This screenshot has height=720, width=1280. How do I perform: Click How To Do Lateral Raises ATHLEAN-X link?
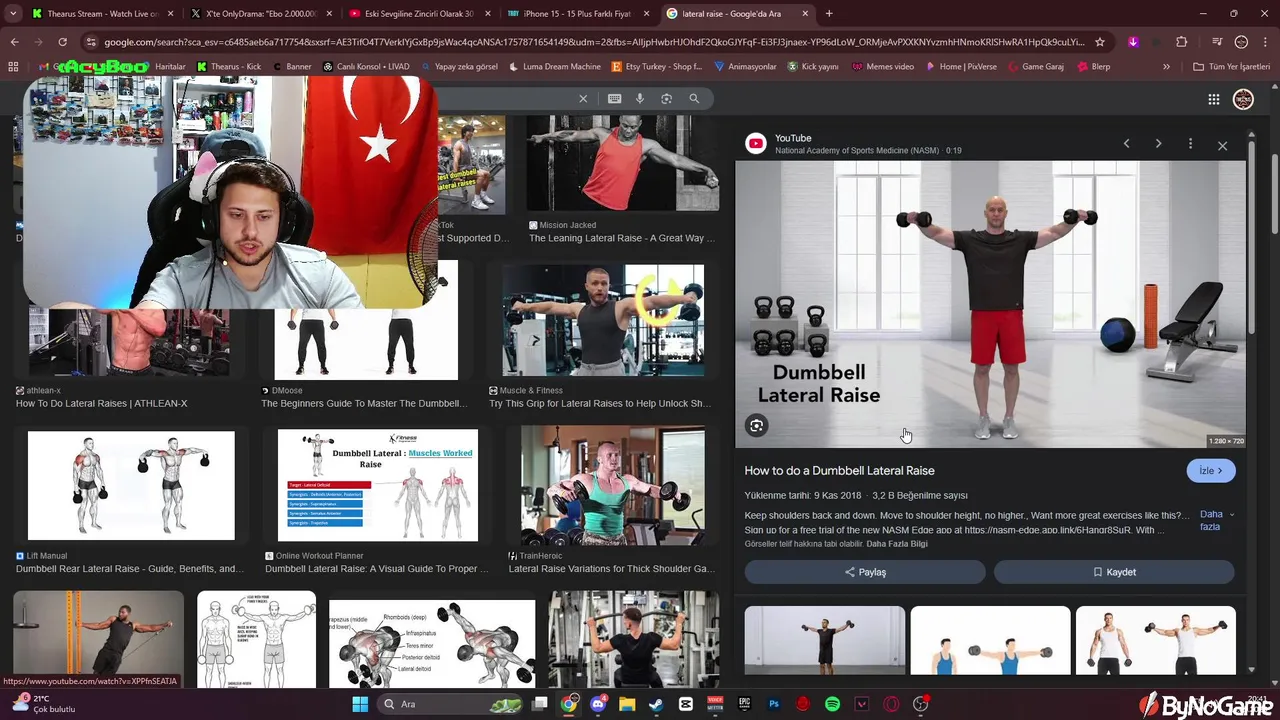(101, 403)
